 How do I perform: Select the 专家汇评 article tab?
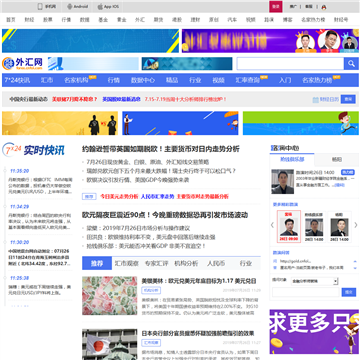(156, 263)
